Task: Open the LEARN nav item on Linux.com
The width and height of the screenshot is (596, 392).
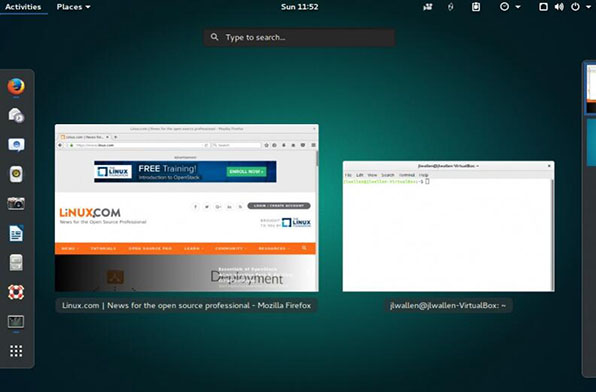Action: [193, 249]
